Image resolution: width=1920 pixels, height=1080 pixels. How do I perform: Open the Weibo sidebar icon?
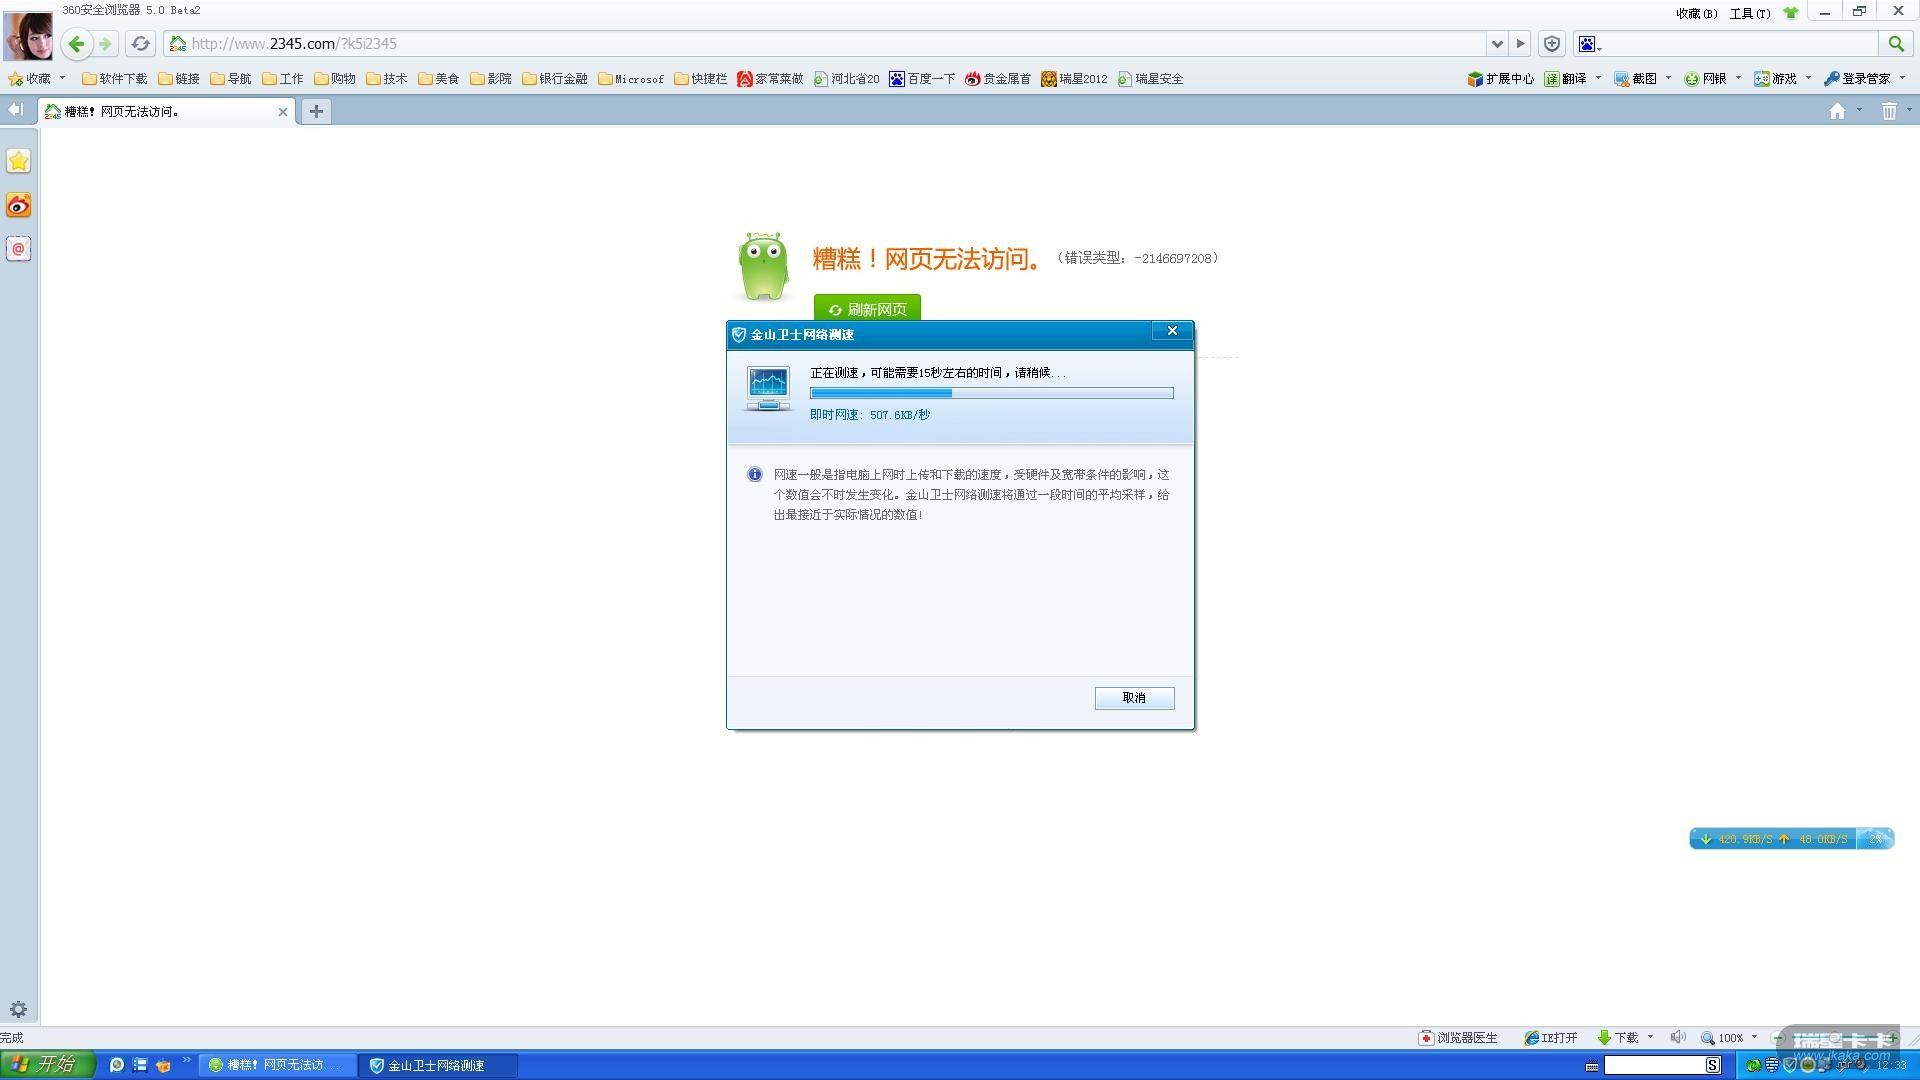click(x=19, y=205)
